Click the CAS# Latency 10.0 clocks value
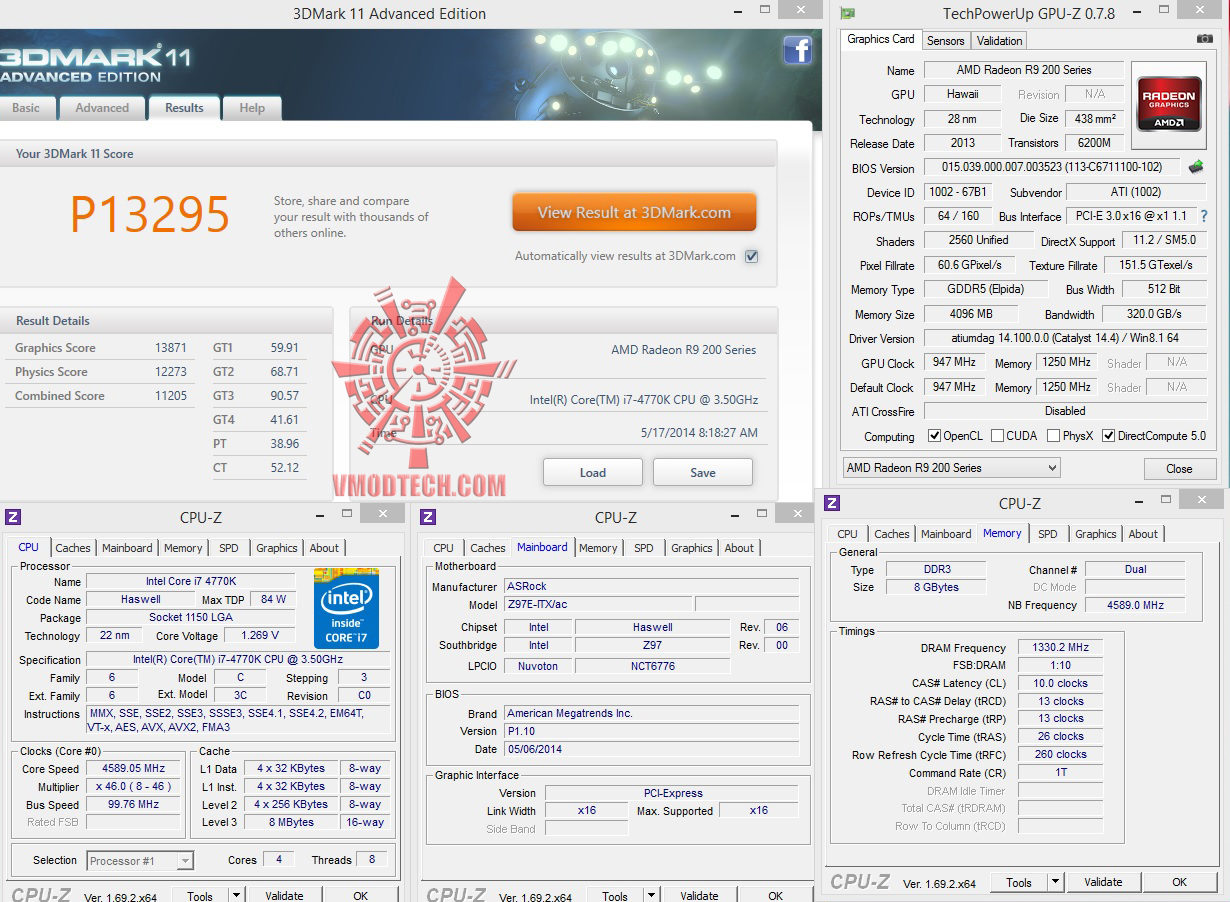Image resolution: width=1230 pixels, height=902 pixels. 1061,684
